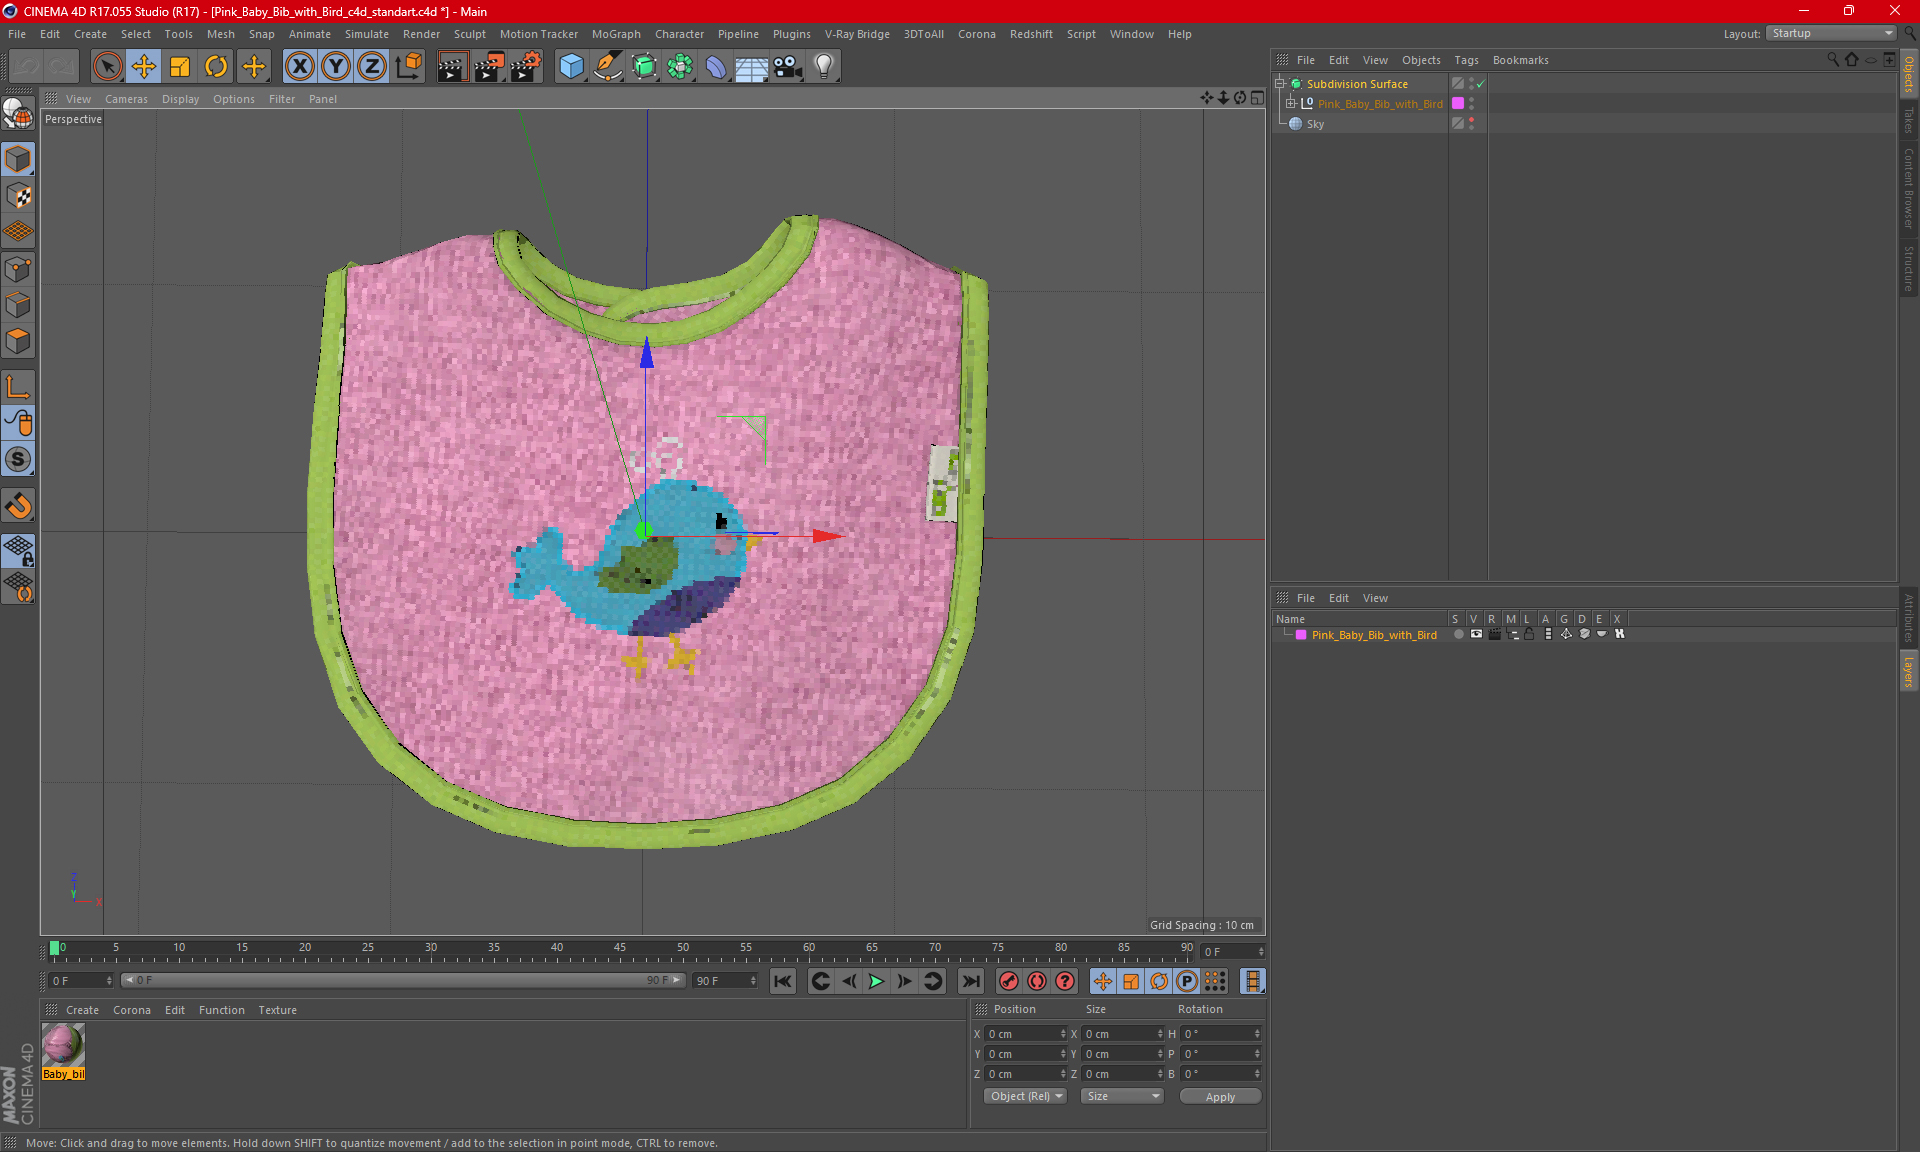
Task: Go to the start of animation
Action: [x=783, y=981]
